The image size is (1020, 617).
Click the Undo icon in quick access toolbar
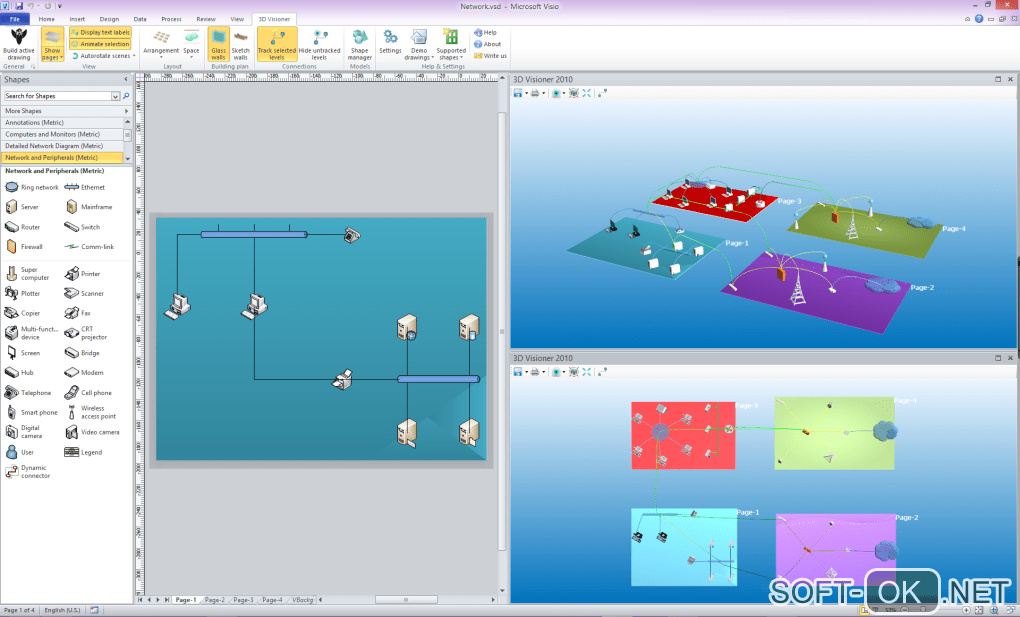(x=31, y=6)
